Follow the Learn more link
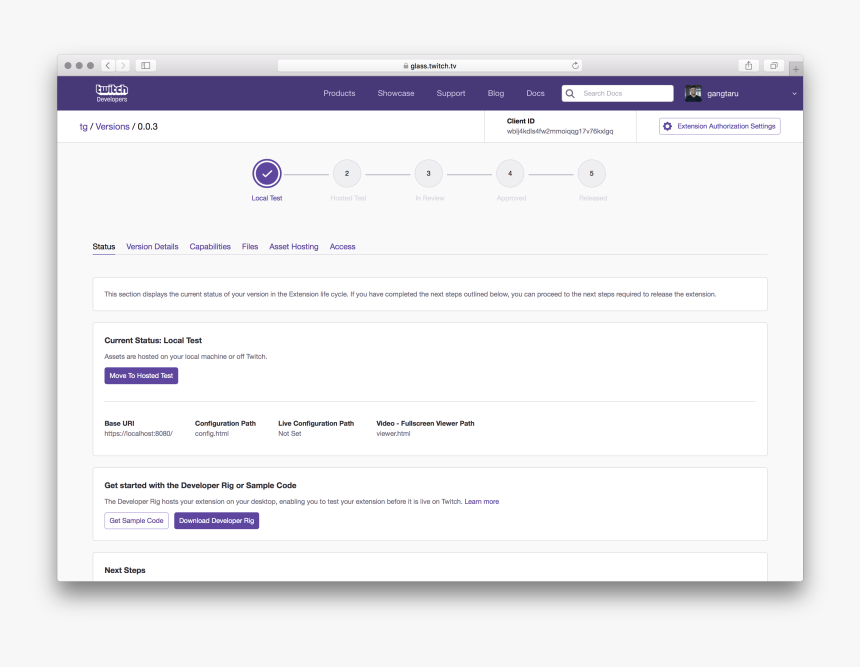Viewport: 860px width, 667px height. point(482,501)
